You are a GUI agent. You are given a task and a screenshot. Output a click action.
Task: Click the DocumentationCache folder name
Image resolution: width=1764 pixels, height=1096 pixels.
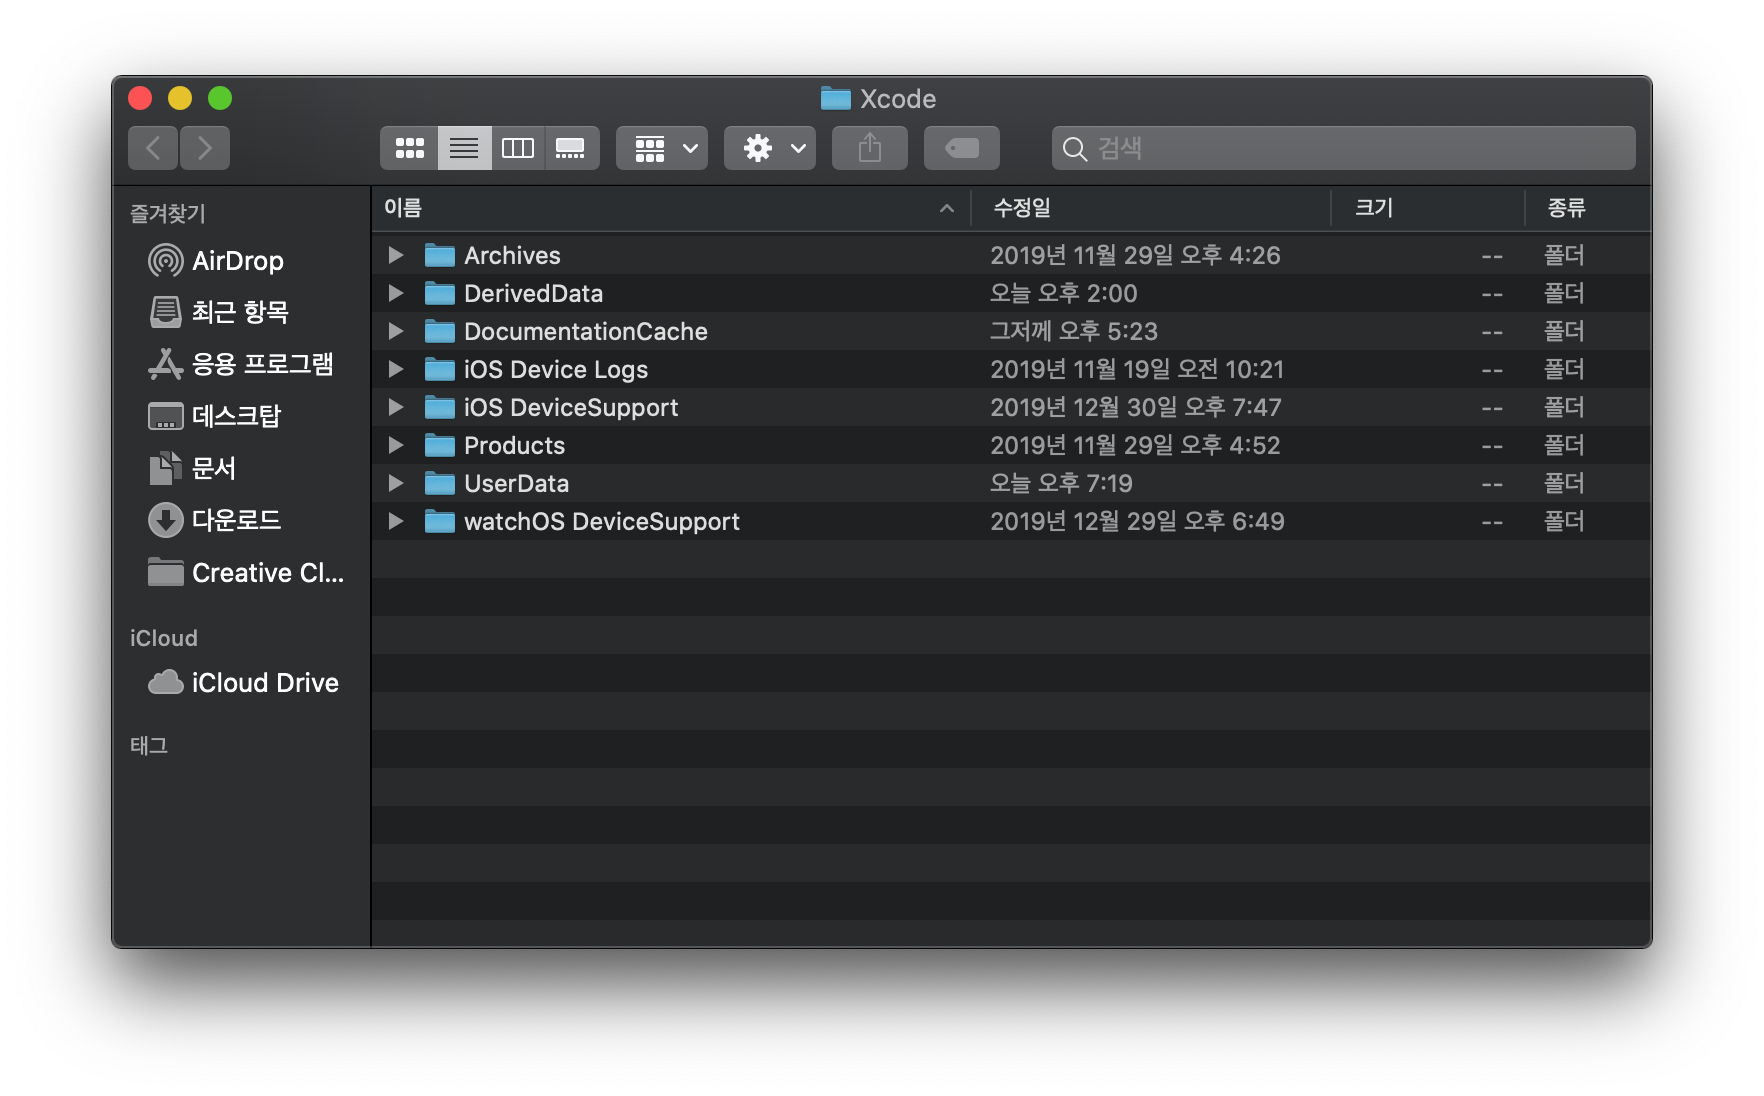586,331
